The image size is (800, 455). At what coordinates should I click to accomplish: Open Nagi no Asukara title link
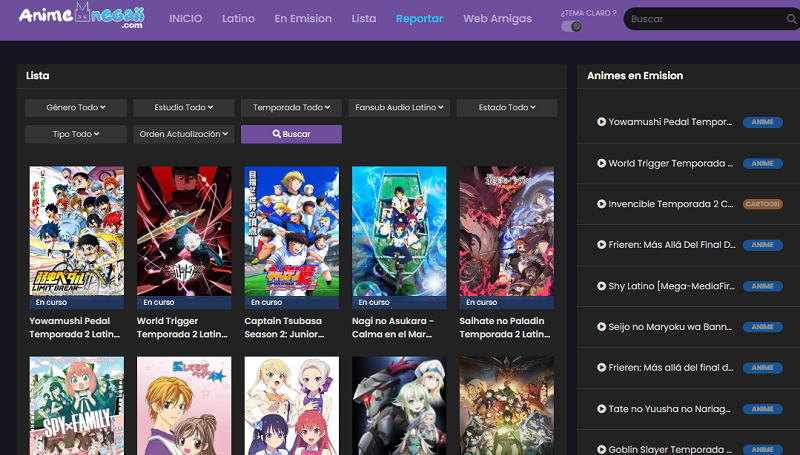tap(393, 327)
